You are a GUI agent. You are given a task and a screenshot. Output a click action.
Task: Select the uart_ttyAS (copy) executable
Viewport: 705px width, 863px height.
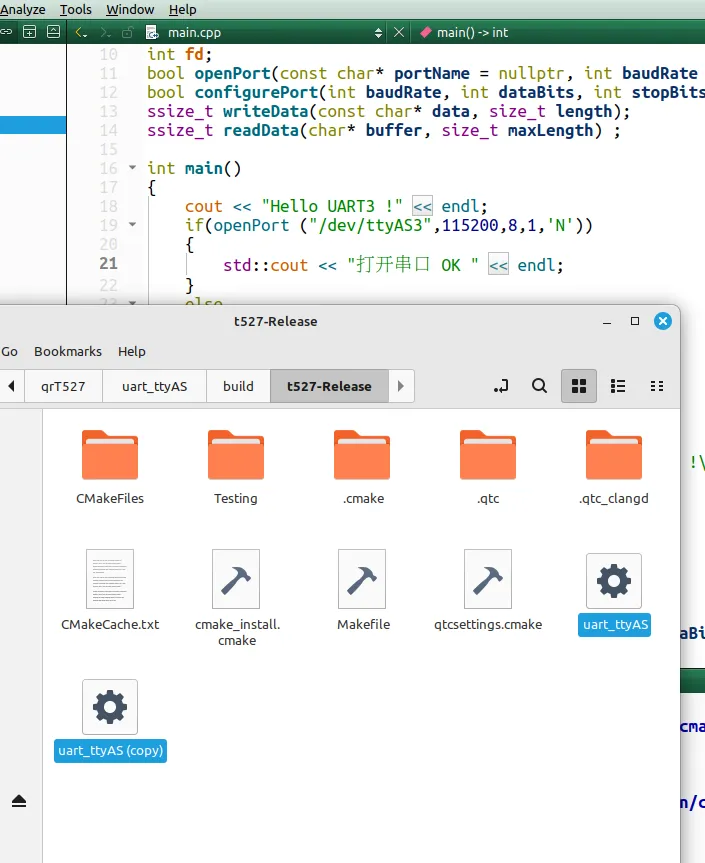110,720
